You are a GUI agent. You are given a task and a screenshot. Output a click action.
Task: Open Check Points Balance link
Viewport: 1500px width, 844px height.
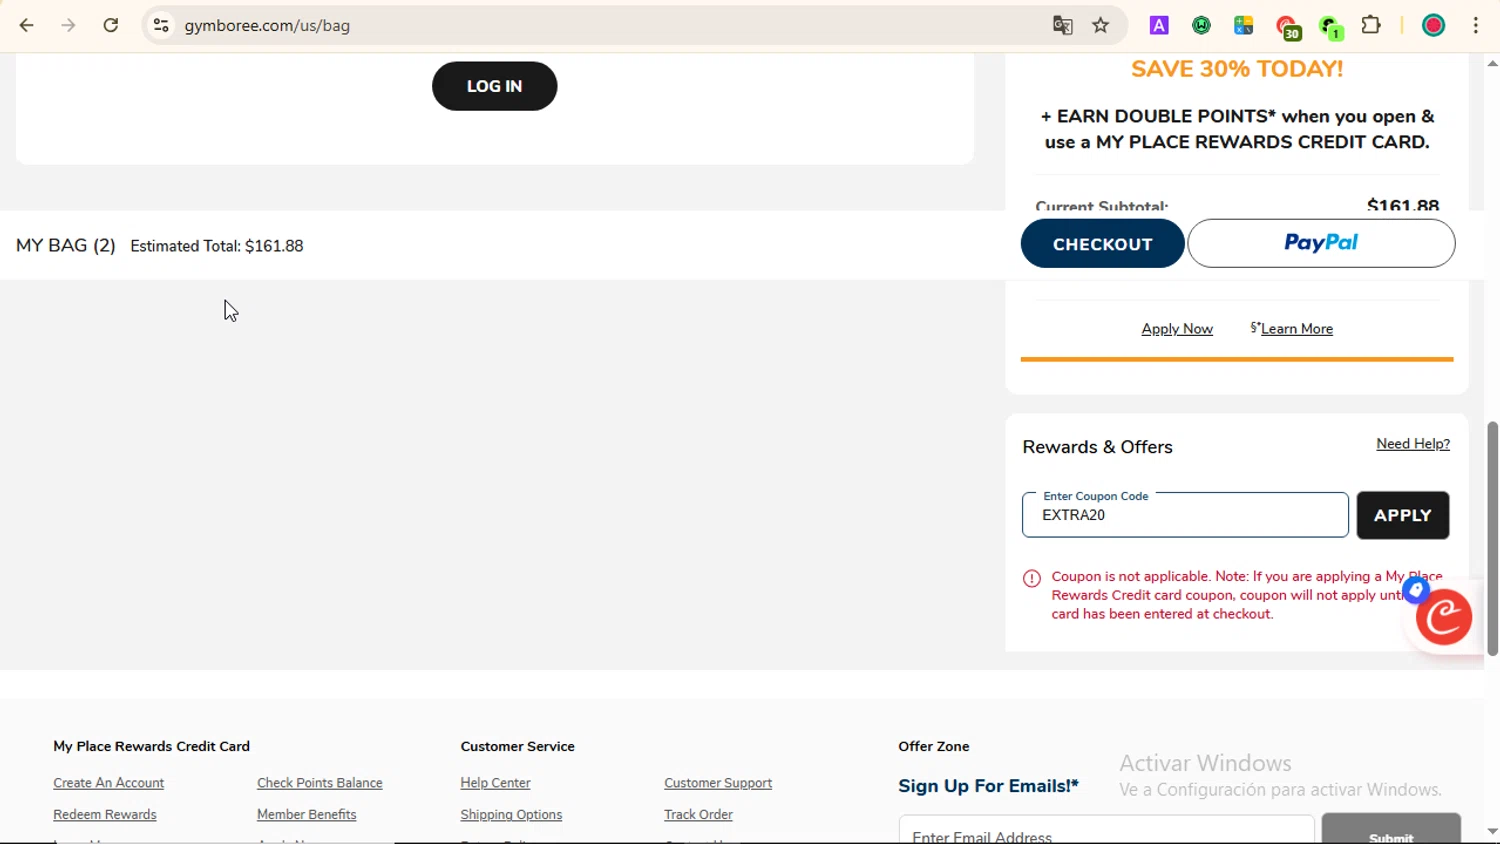(320, 783)
